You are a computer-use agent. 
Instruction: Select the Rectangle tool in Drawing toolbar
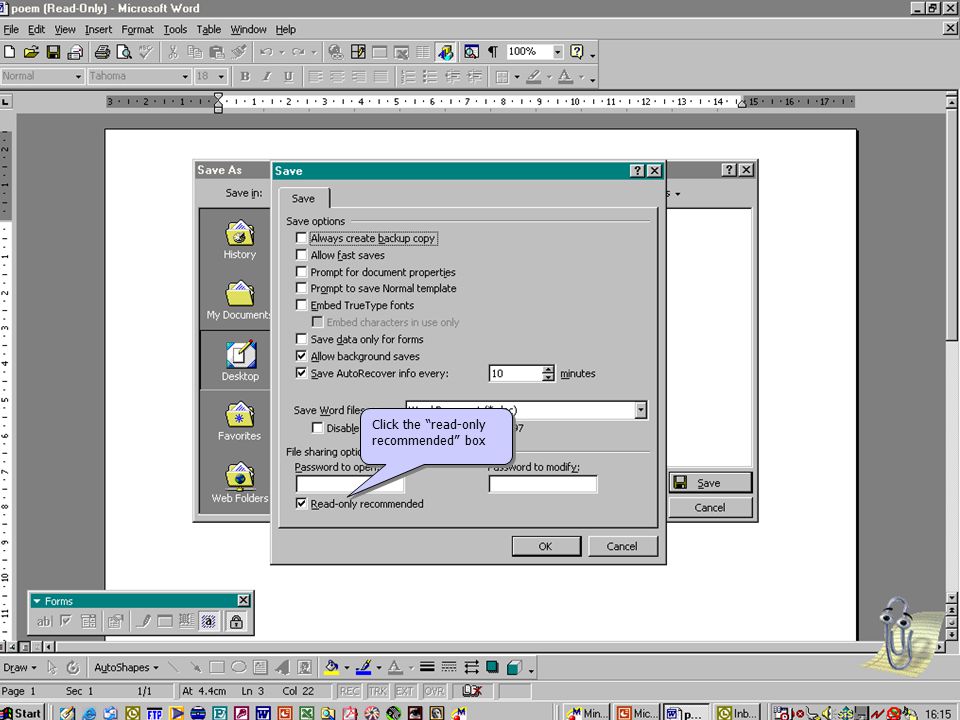click(217, 667)
